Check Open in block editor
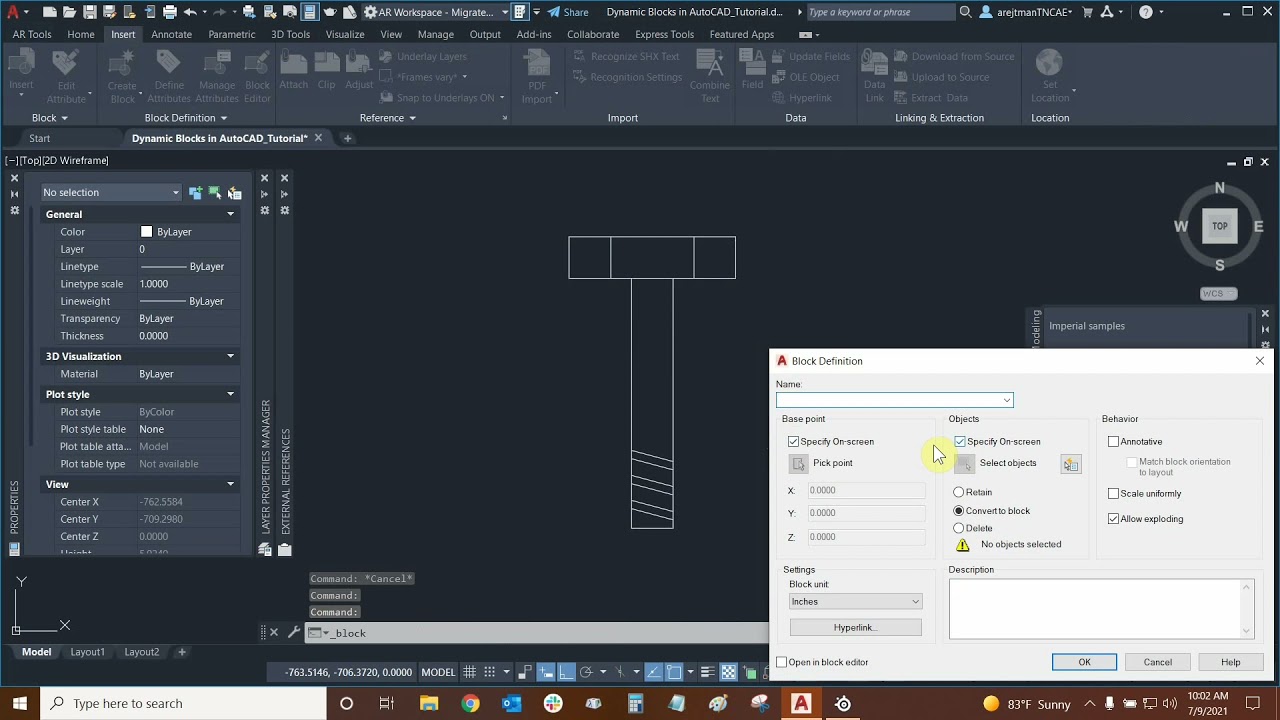This screenshot has height=720, width=1280. click(782, 662)
